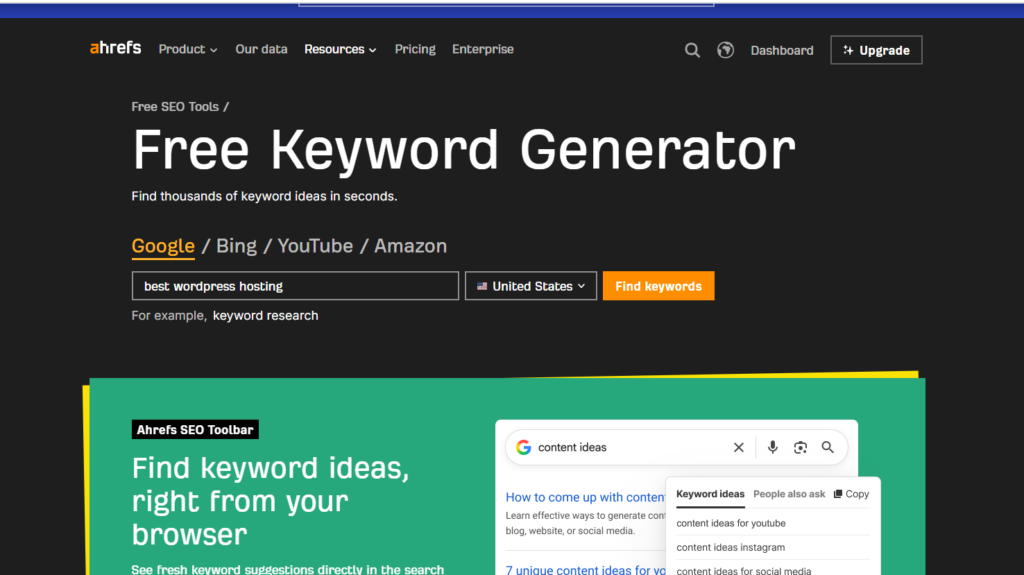
Task: Open Enterprise page
Action: (483, 49)
